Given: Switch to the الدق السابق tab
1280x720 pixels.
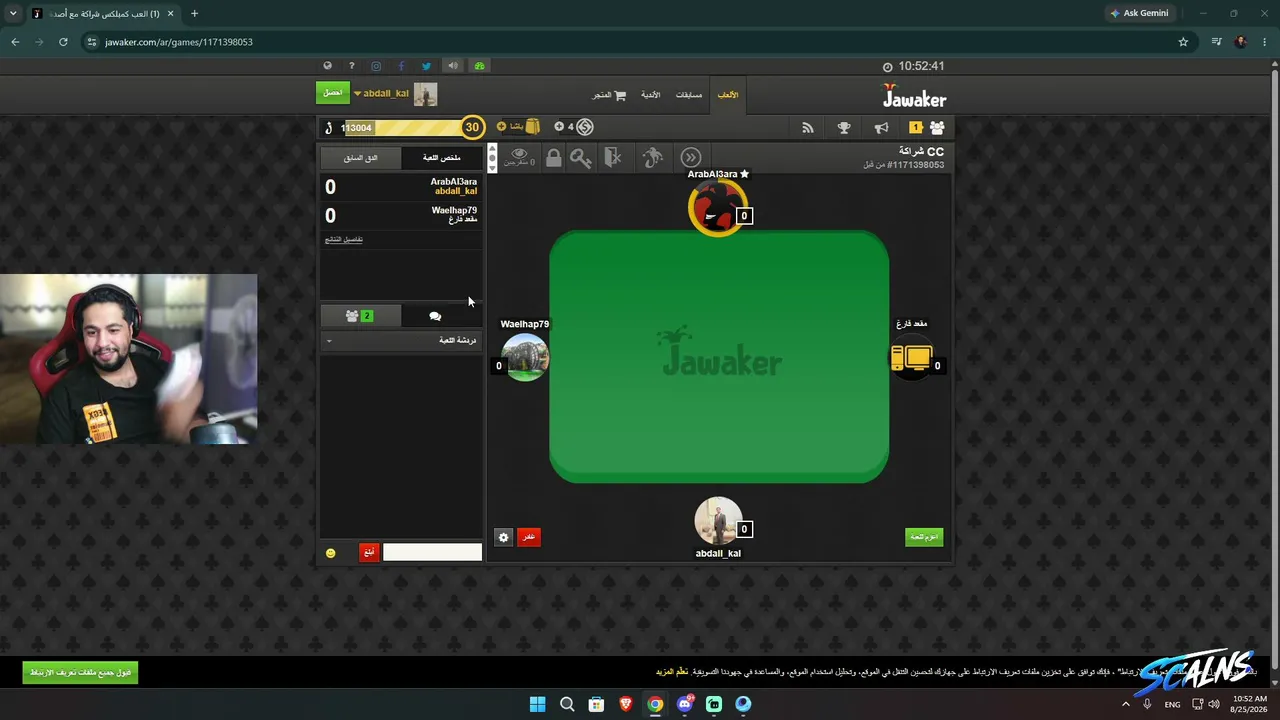Looking at the screenshot, I should 361,158.
